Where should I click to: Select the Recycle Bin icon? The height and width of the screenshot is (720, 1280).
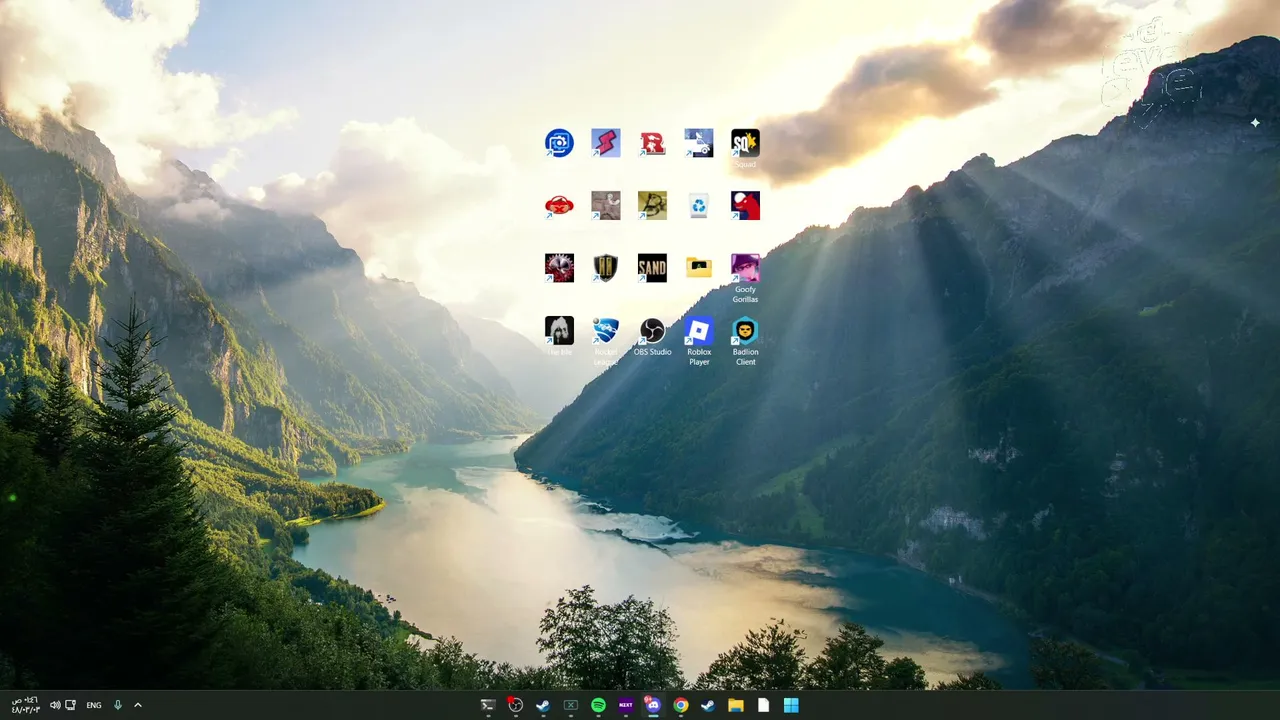coord(699,205)
